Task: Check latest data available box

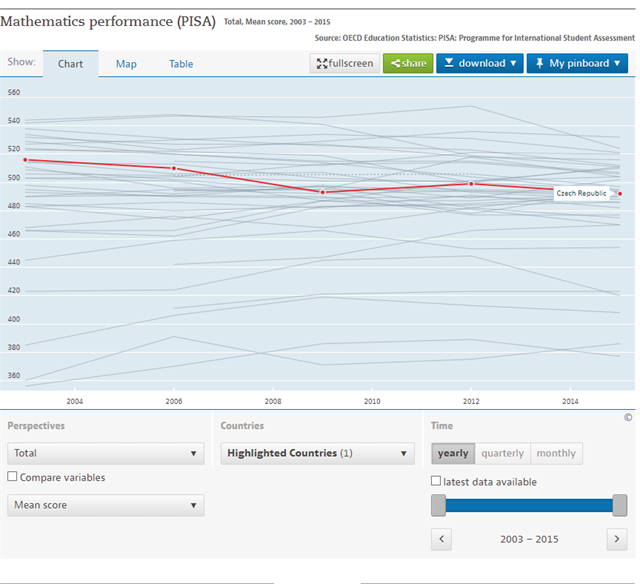Action: click(436, 482)
